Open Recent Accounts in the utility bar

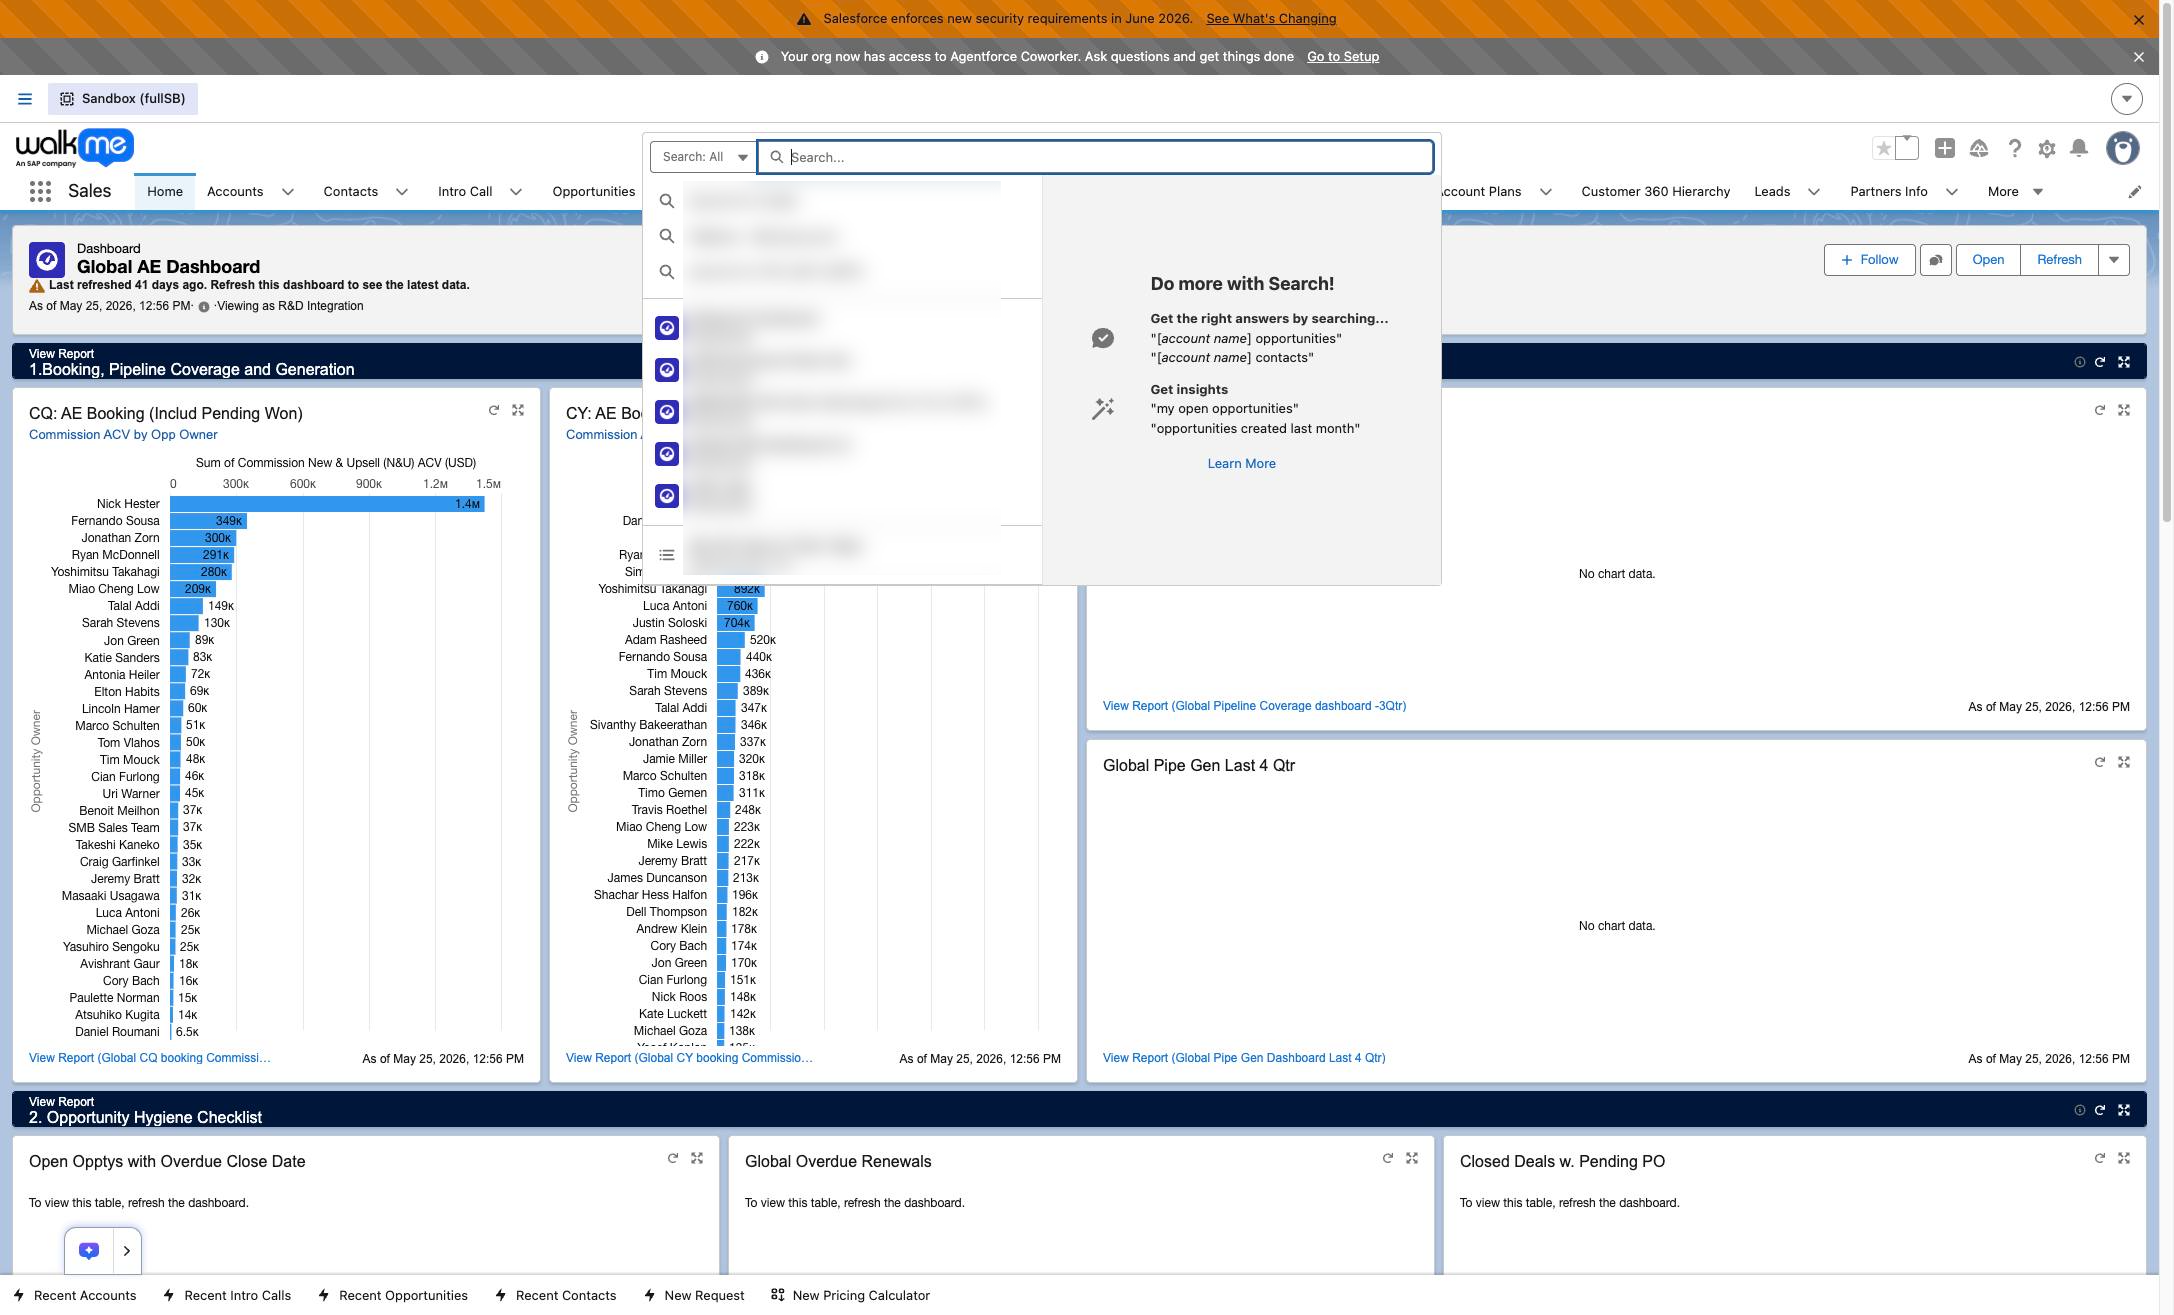[x=75, y=1296]
